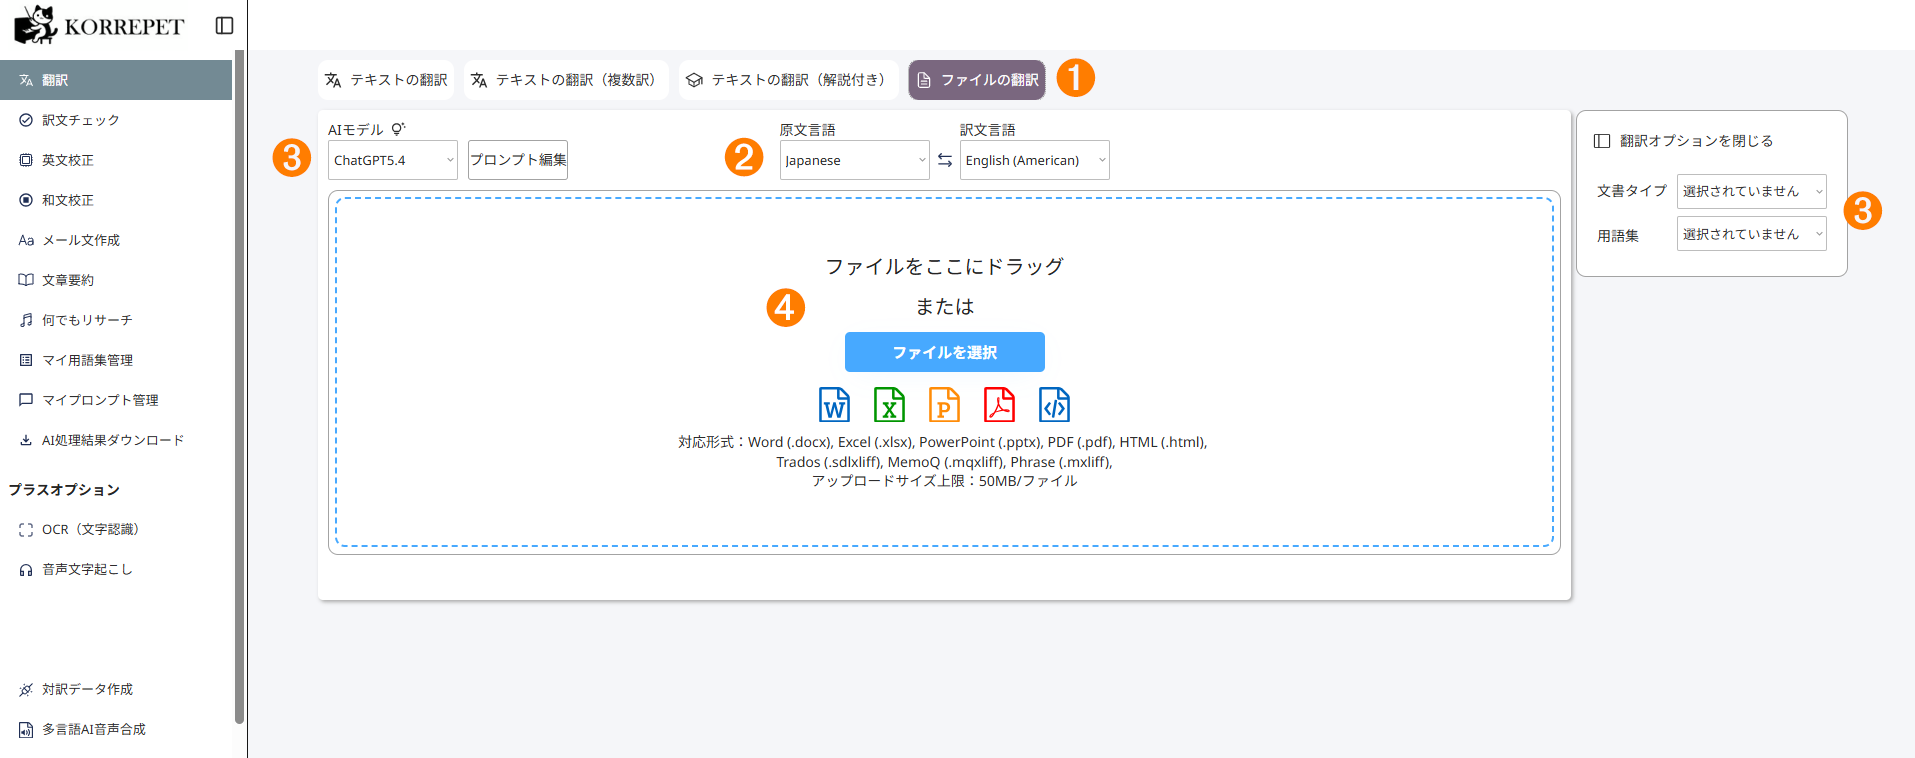Click the Word file format icon

[835, 405]
